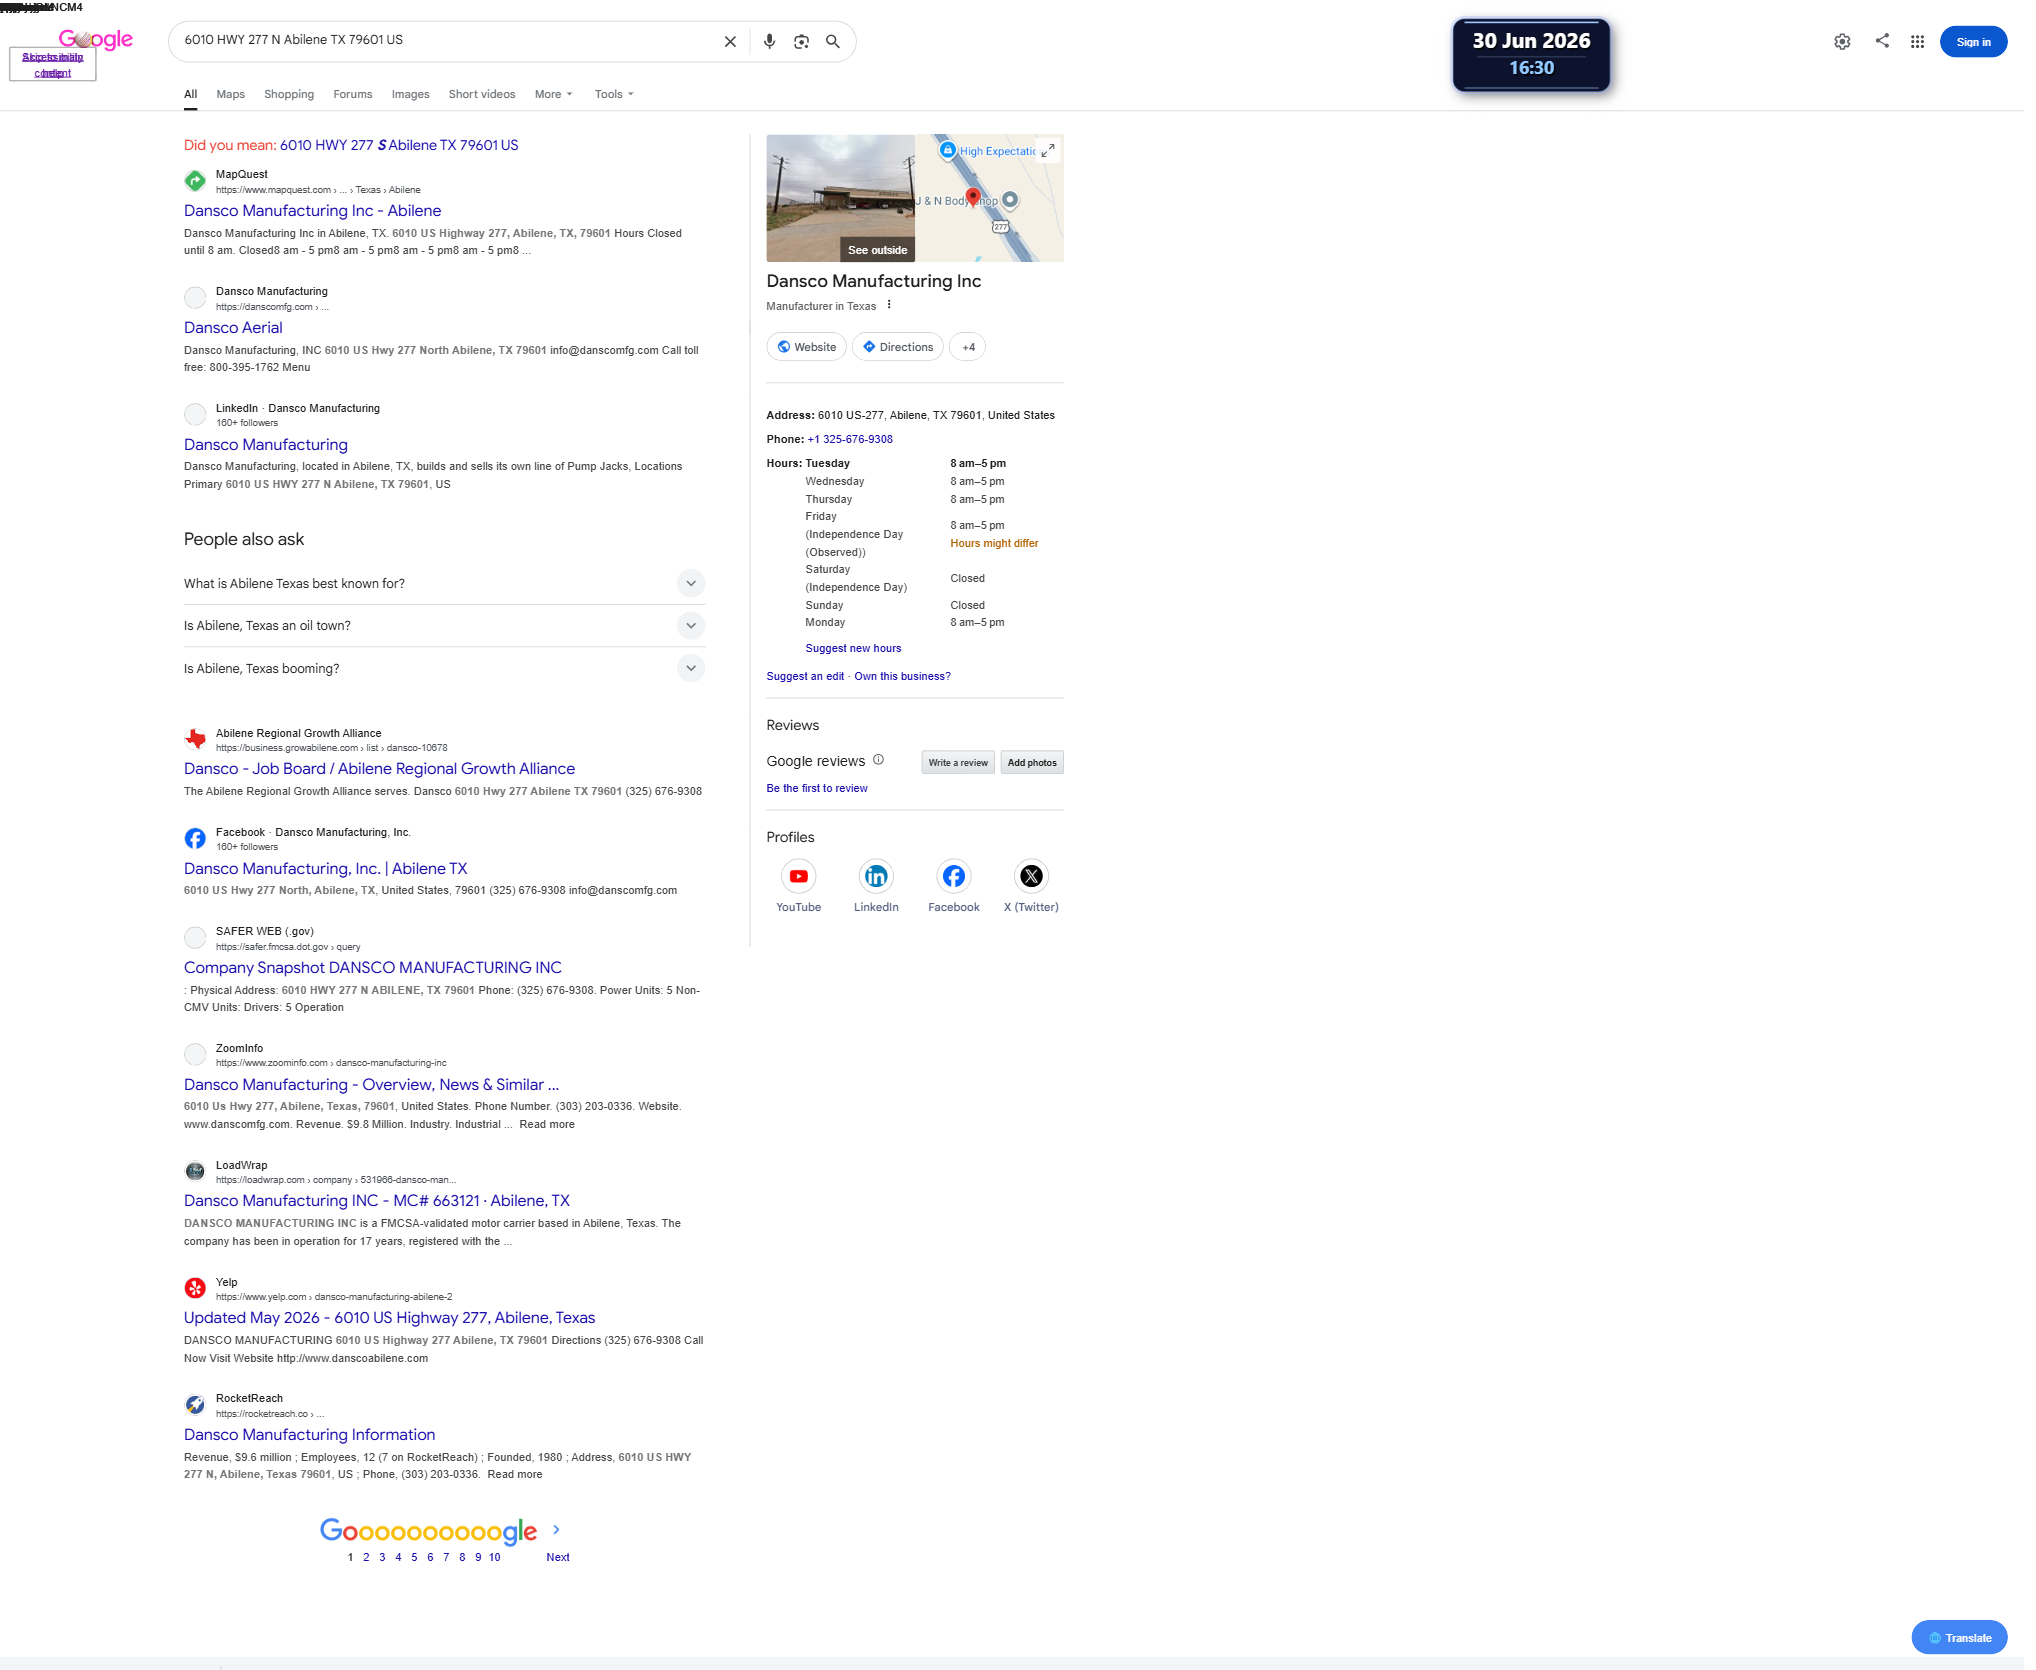Expand the map with the fullscreen icon
Image resolution: width=2036 pixels, height=1670 pixels.
(x=1047, y=151)
